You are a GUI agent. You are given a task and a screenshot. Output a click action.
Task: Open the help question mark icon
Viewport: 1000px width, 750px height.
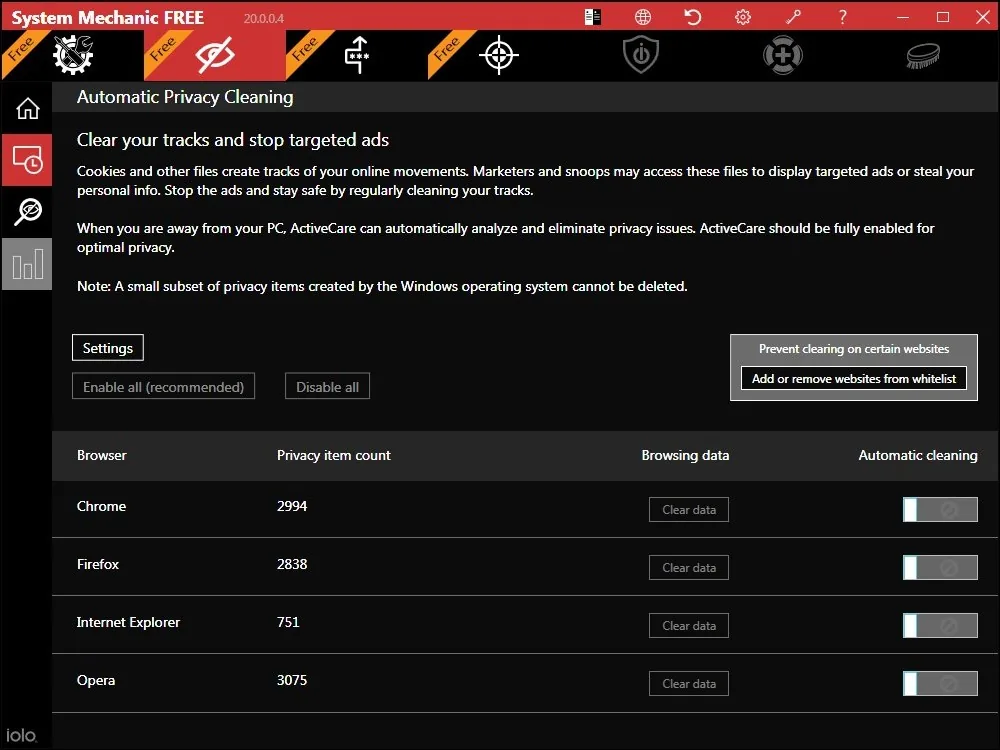[x=842, y=17]
